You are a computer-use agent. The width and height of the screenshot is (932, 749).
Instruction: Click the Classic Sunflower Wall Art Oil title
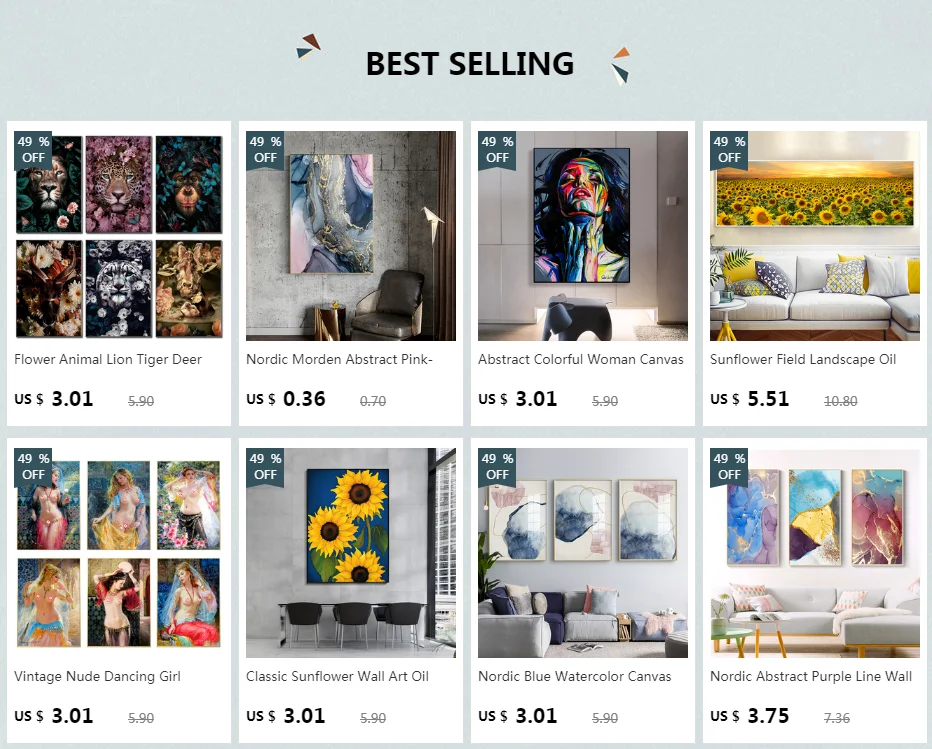pos(338,676)
